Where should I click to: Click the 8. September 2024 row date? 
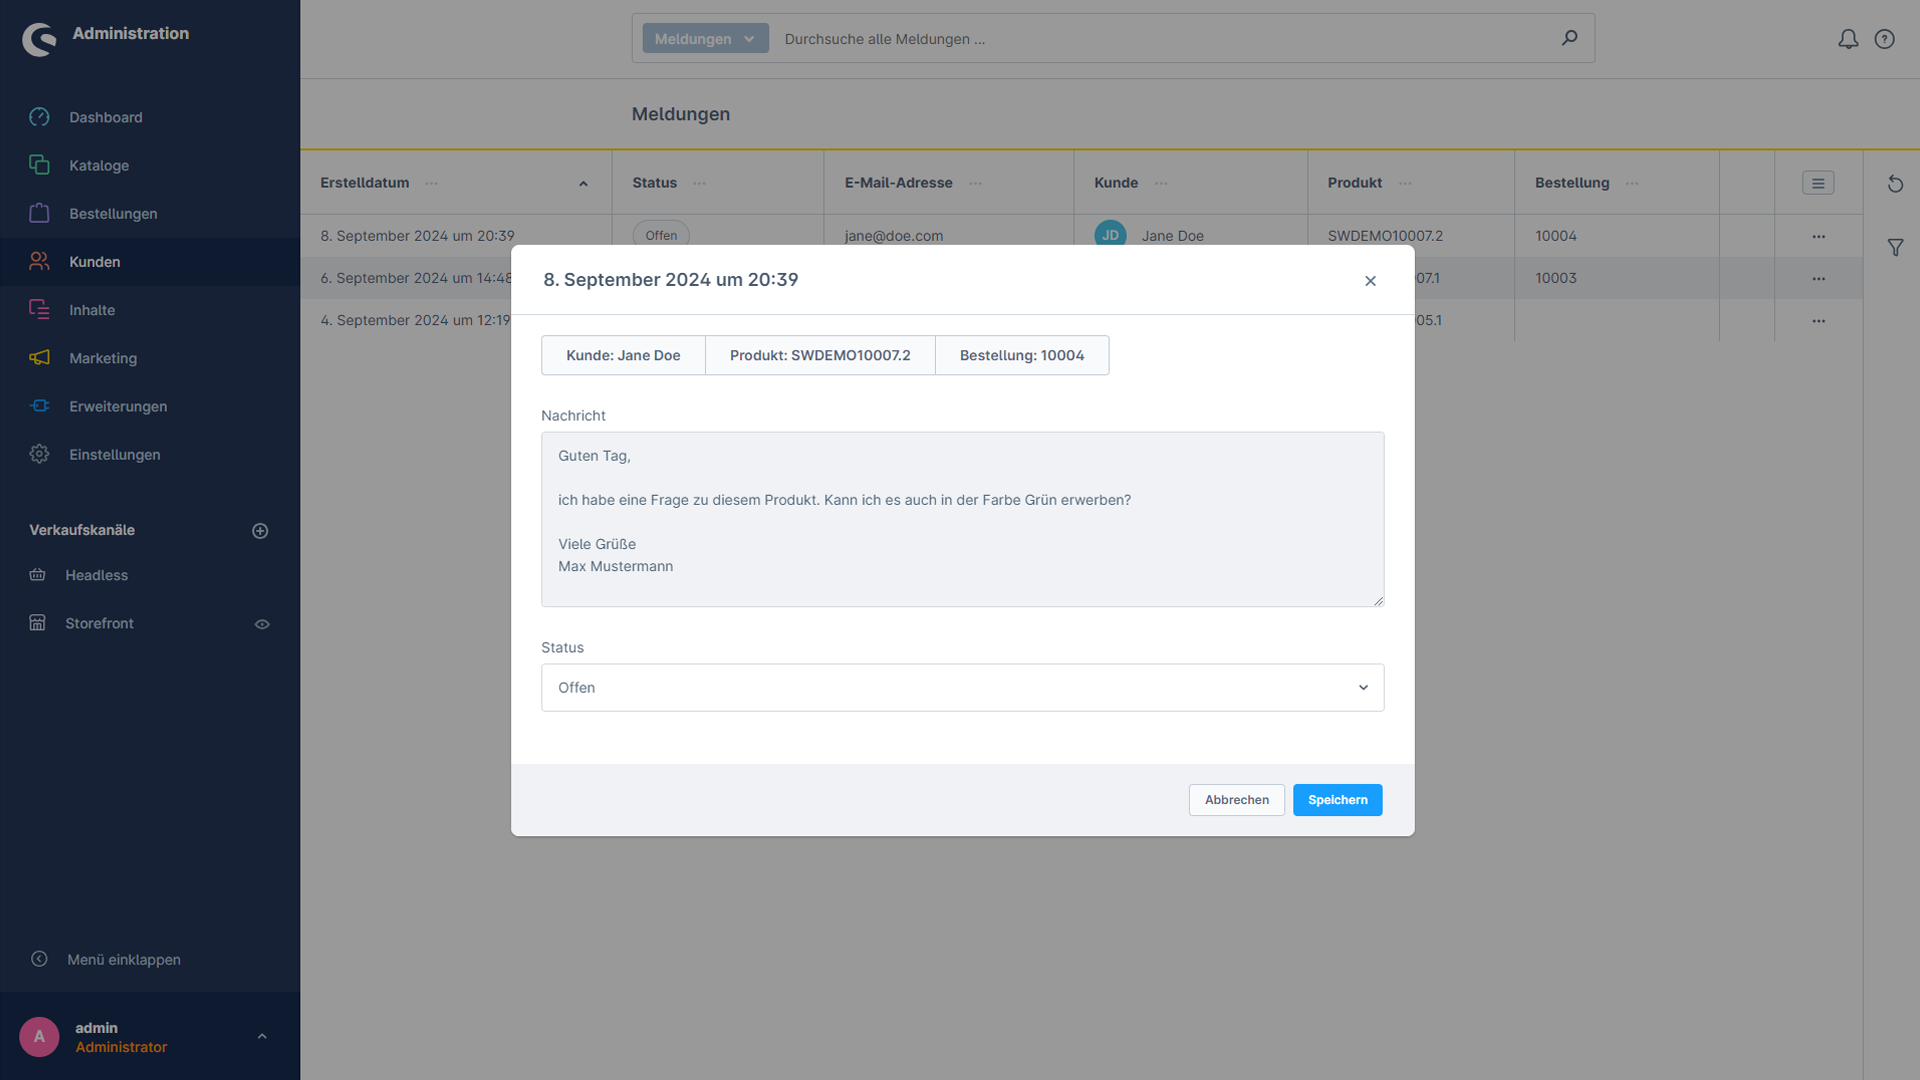coord(417,236)
